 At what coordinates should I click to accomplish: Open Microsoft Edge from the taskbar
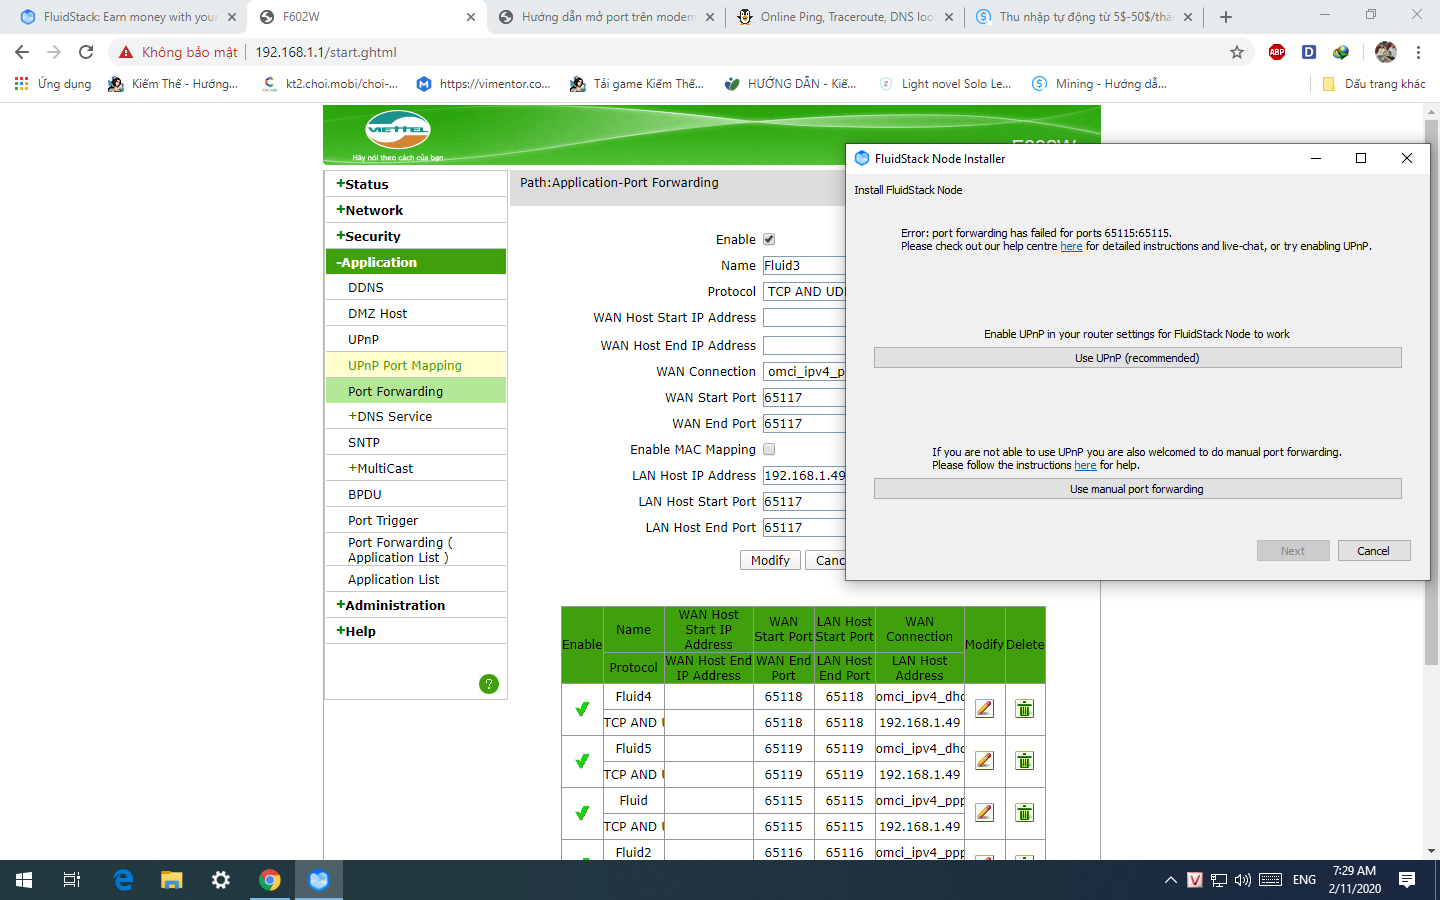[x=123, y=880]
